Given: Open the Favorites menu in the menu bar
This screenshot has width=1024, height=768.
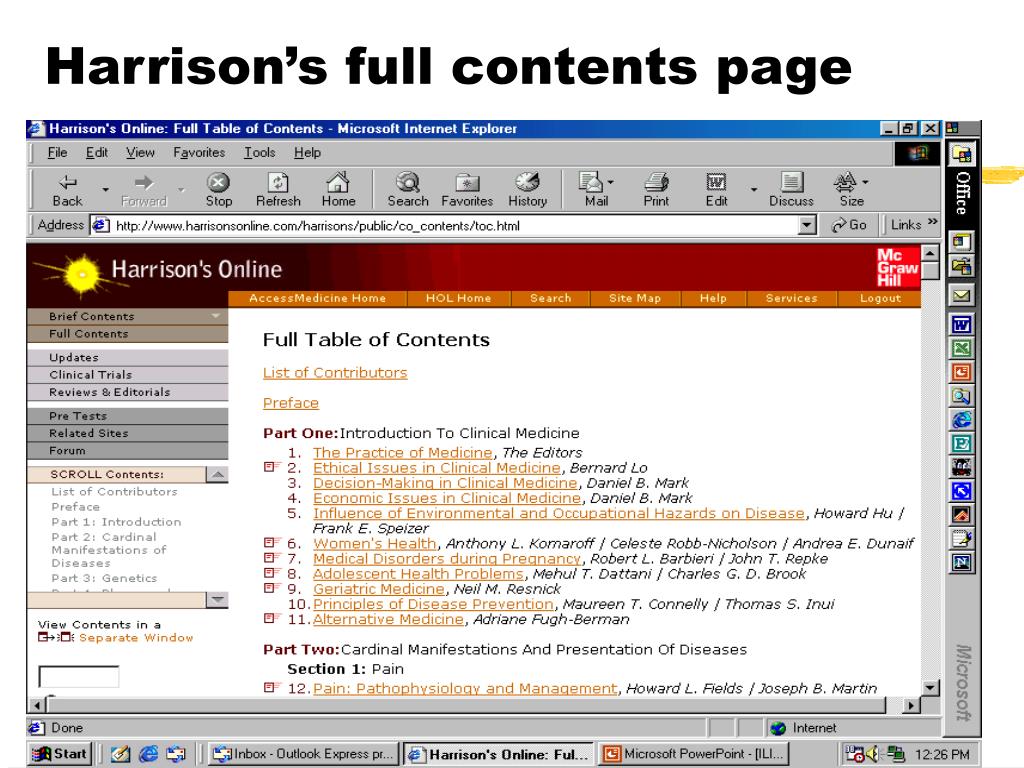Looking at the screenshot, I should (199, 153).
